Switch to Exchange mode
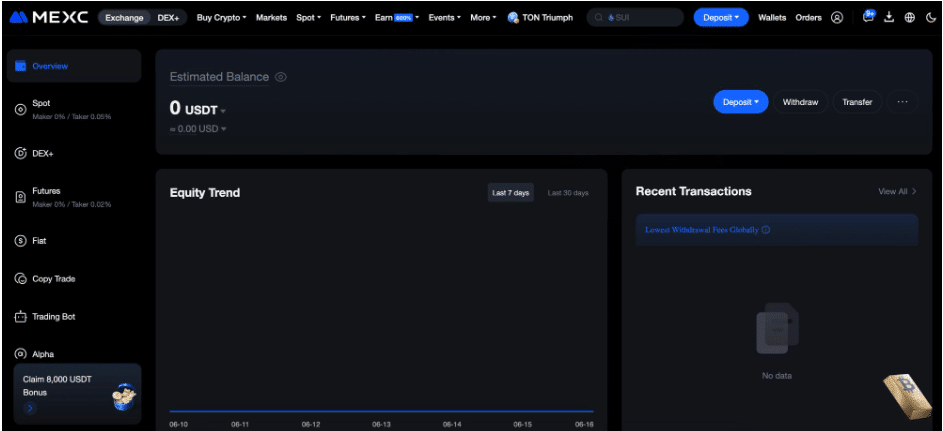Screen dimensions: 943x431 123,17
